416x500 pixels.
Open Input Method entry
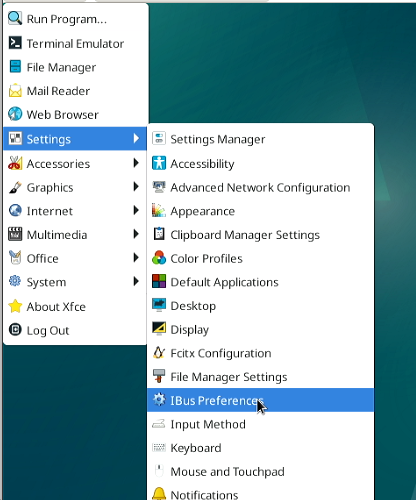click(261, 424)
